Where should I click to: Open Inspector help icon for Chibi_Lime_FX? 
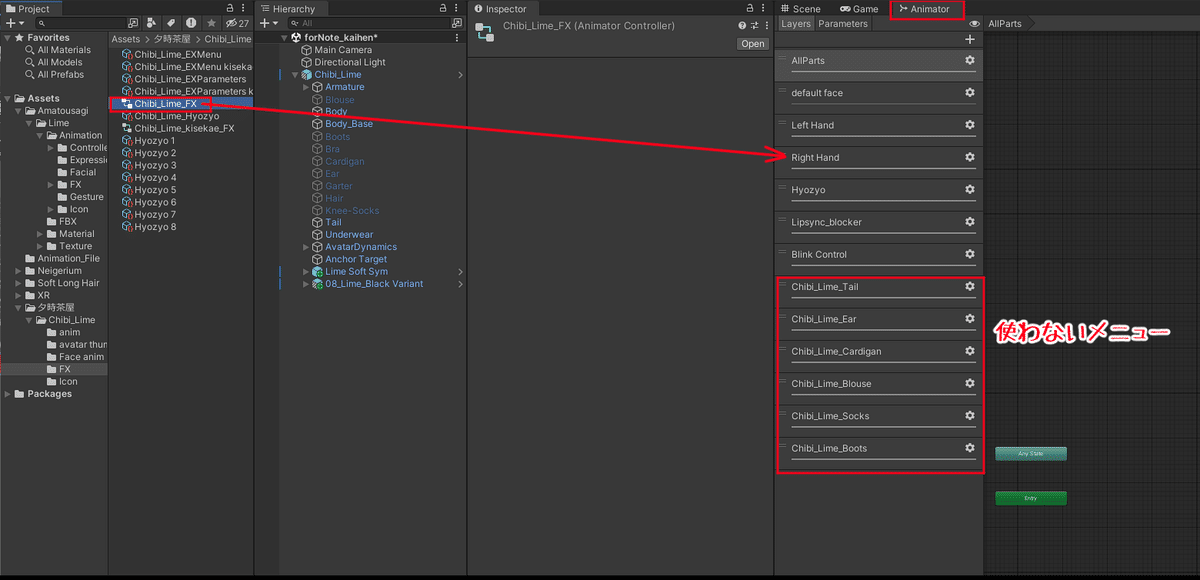(741, 26)
